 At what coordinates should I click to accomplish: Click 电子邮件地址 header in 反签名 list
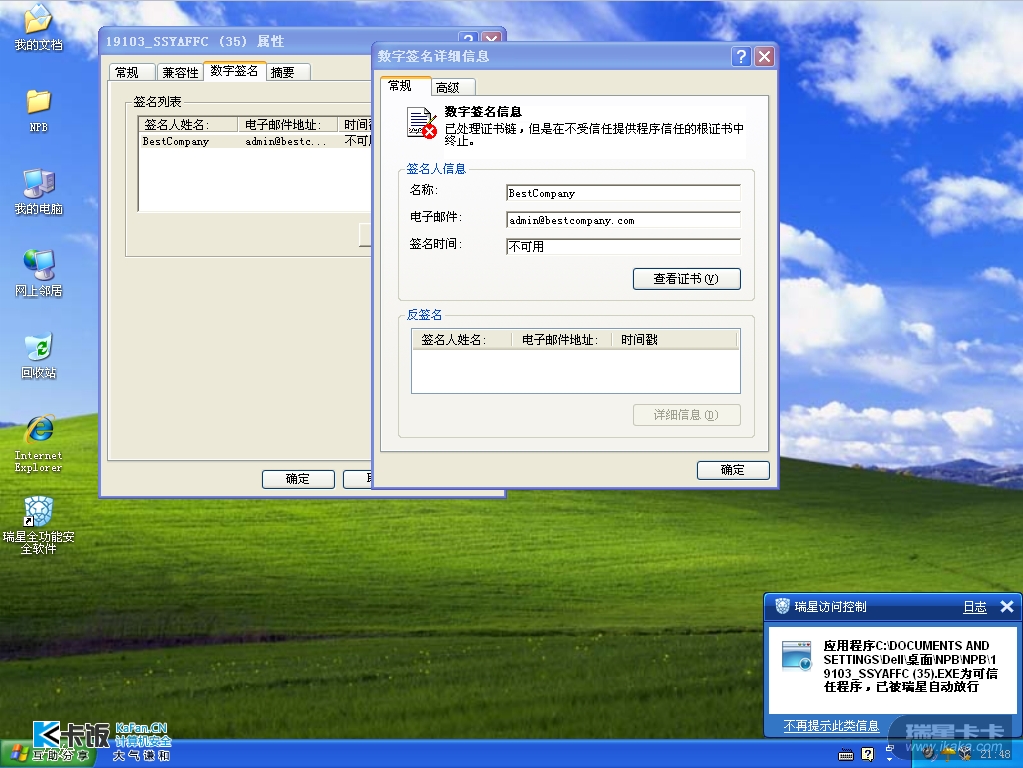pos(562,339)
